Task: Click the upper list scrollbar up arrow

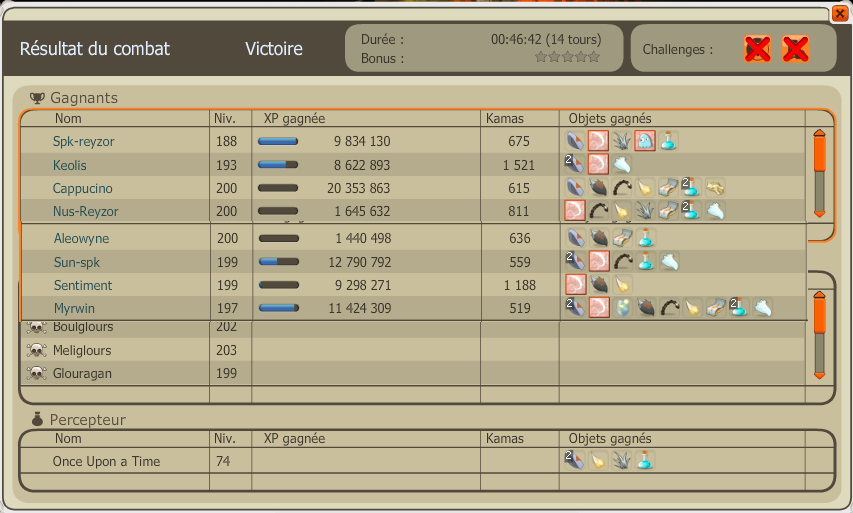Action: point(819,133)
